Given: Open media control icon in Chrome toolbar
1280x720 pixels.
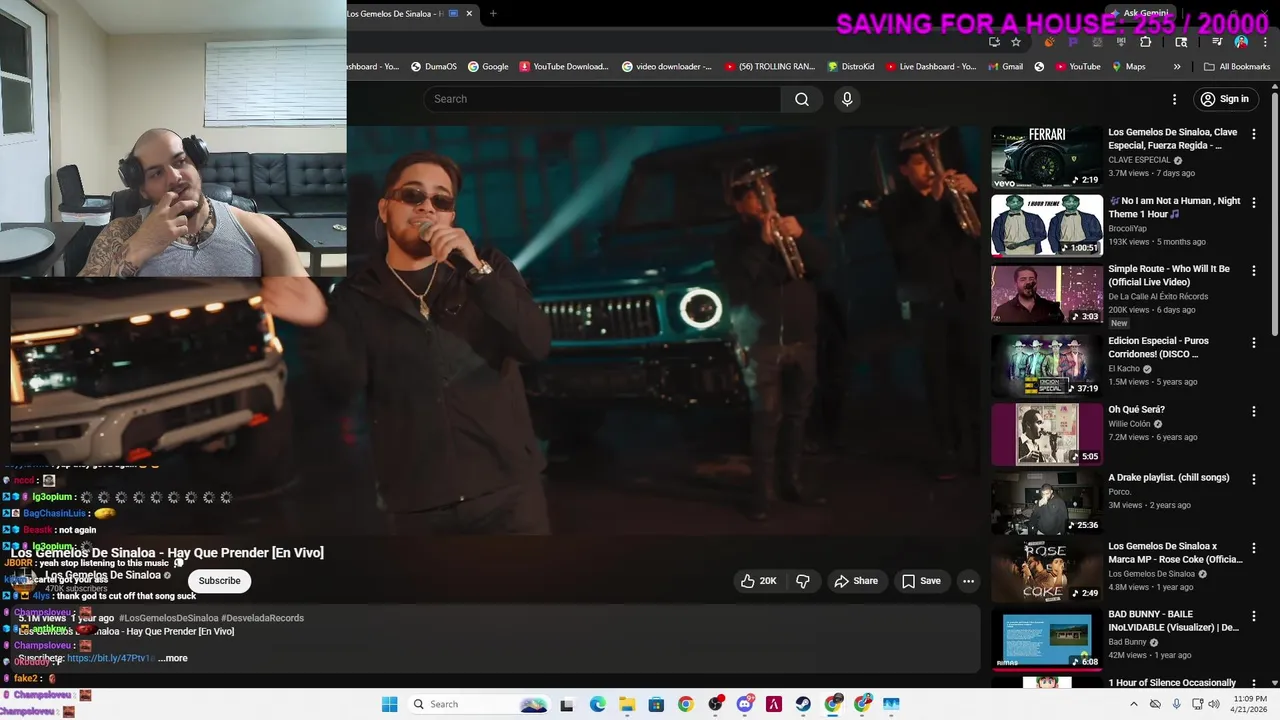Looking at the screenshot, I should pos(1217,42).
